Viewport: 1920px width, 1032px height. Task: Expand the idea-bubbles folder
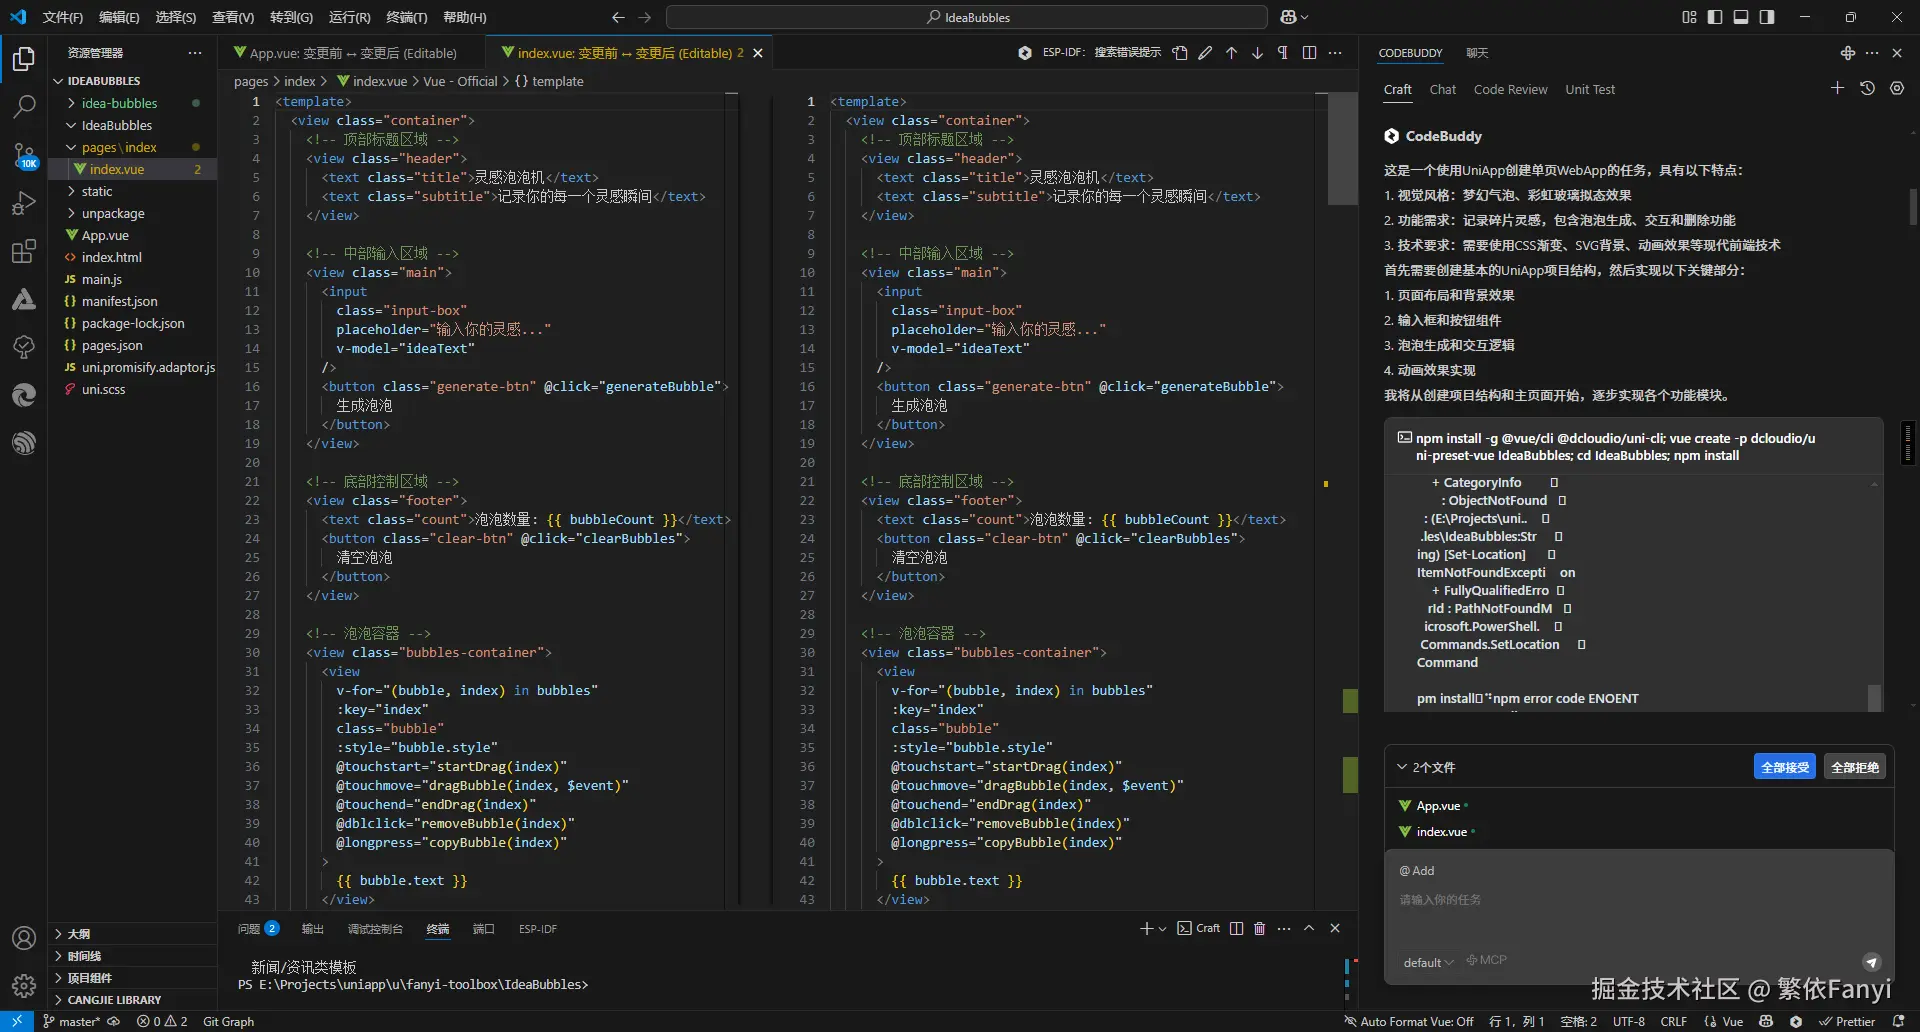119,103
